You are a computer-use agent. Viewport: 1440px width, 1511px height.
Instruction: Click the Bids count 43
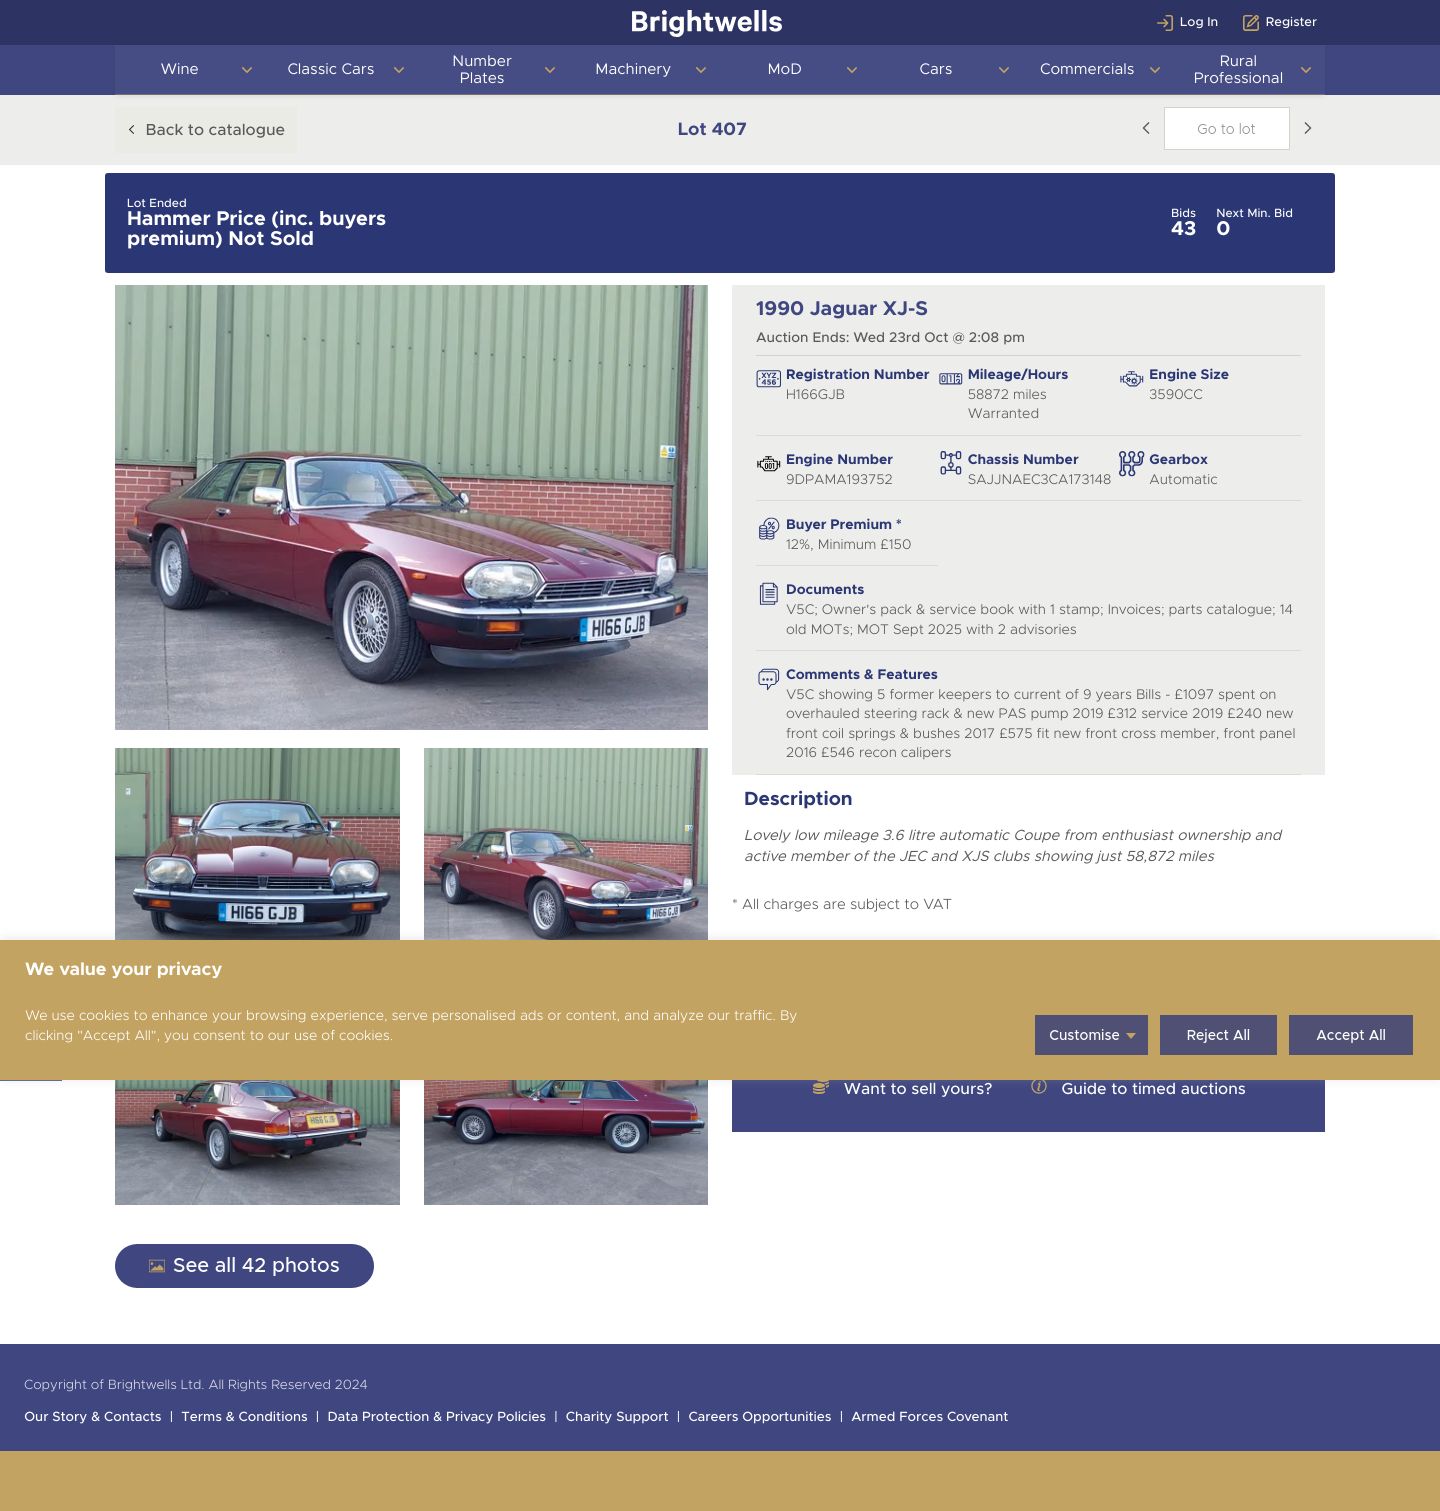[x=1183, y=229]
